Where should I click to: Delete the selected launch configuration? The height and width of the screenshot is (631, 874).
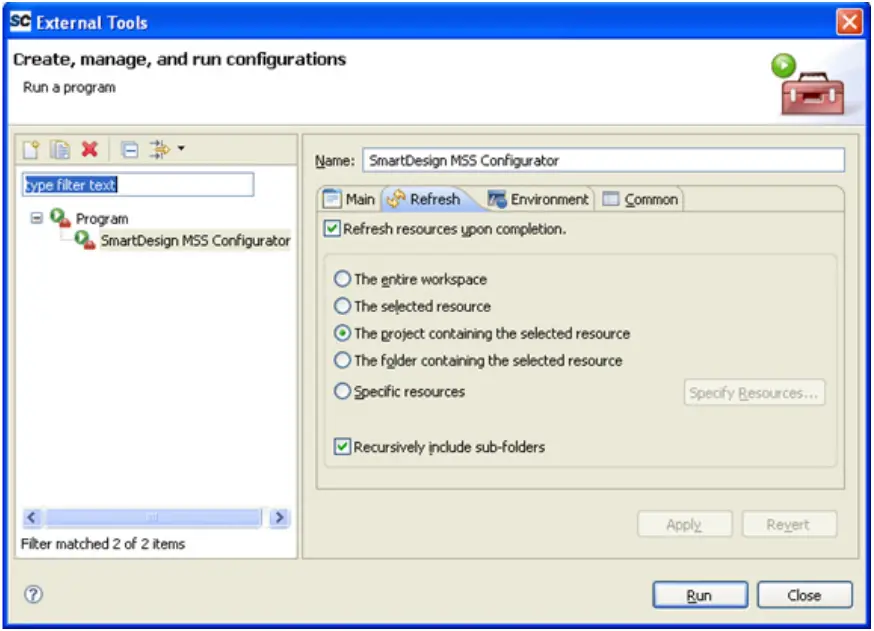[87, 148]
